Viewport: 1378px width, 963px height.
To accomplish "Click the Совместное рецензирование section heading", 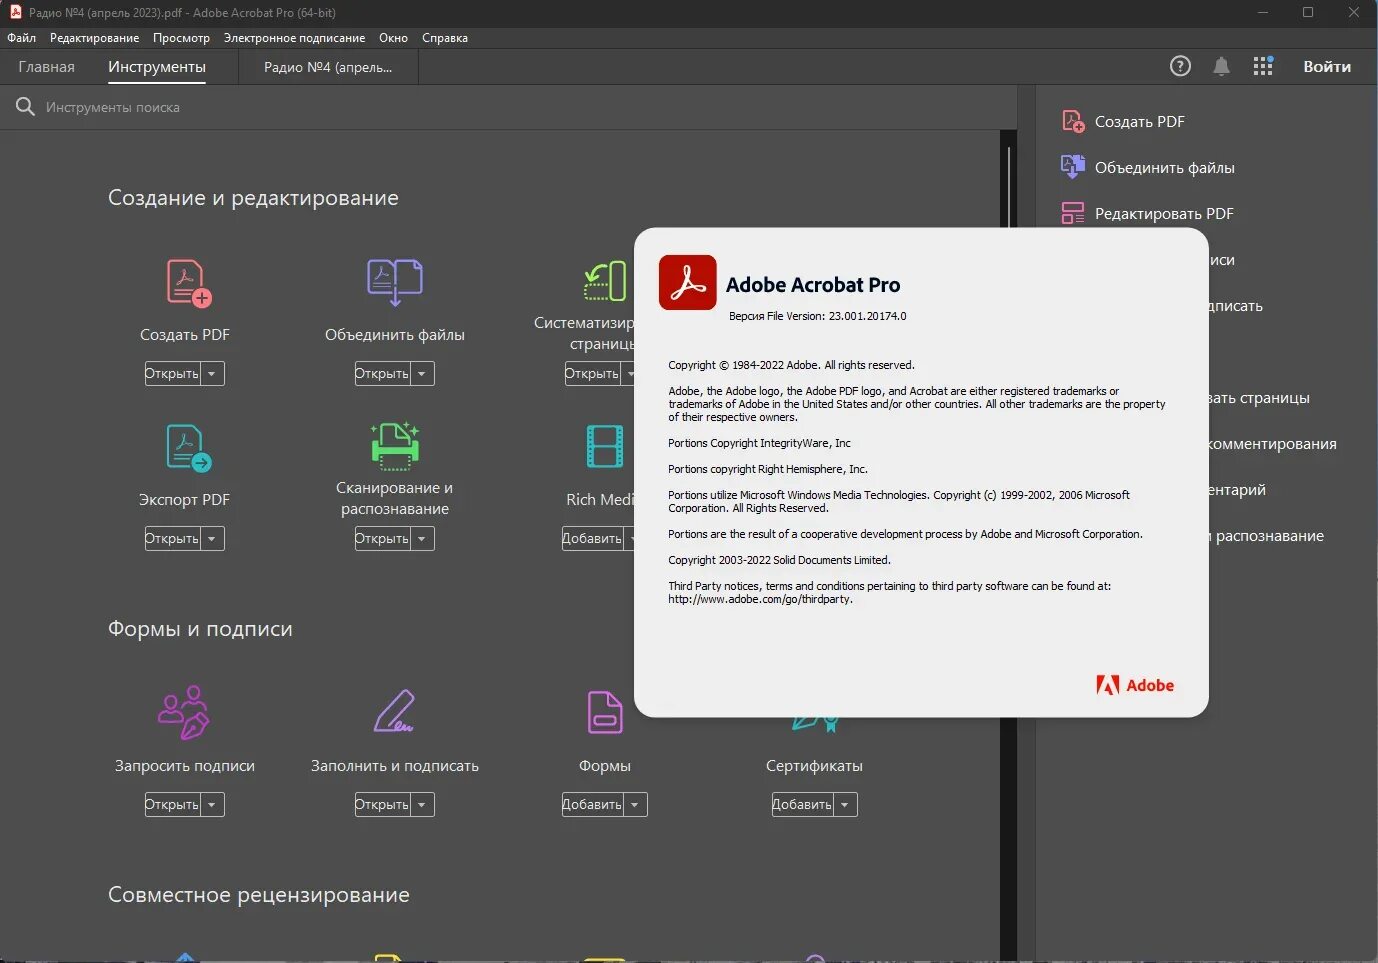I will (x=259, y=895).
